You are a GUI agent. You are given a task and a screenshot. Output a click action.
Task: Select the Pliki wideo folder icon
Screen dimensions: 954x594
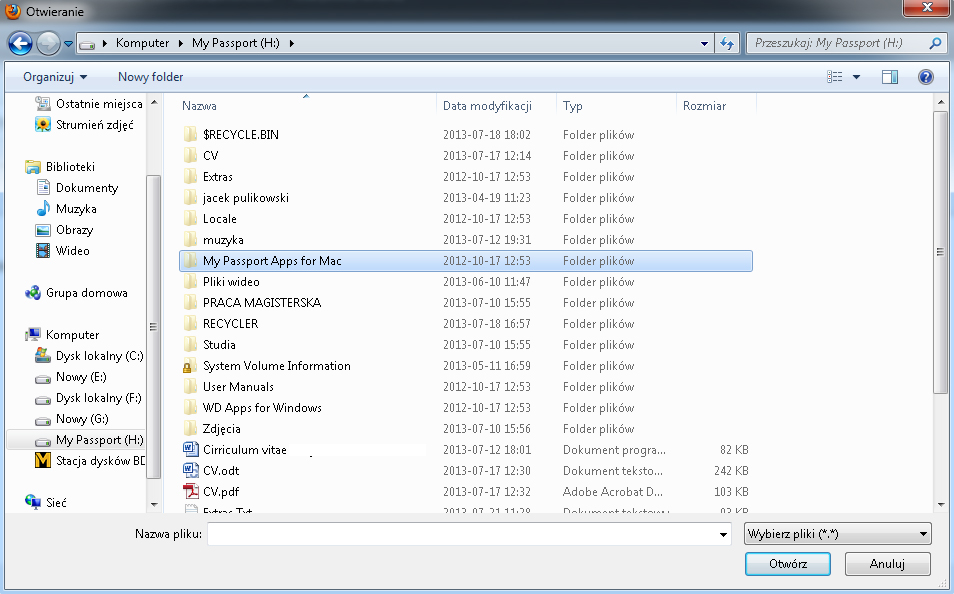coord(190,282)
